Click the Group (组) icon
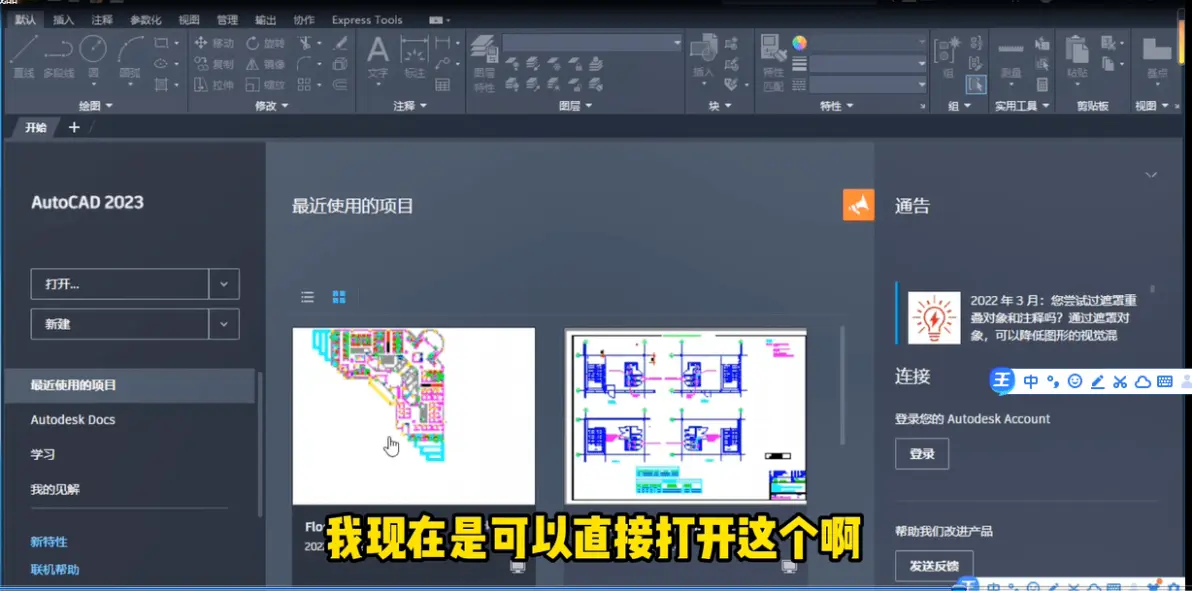 point(948,50)
